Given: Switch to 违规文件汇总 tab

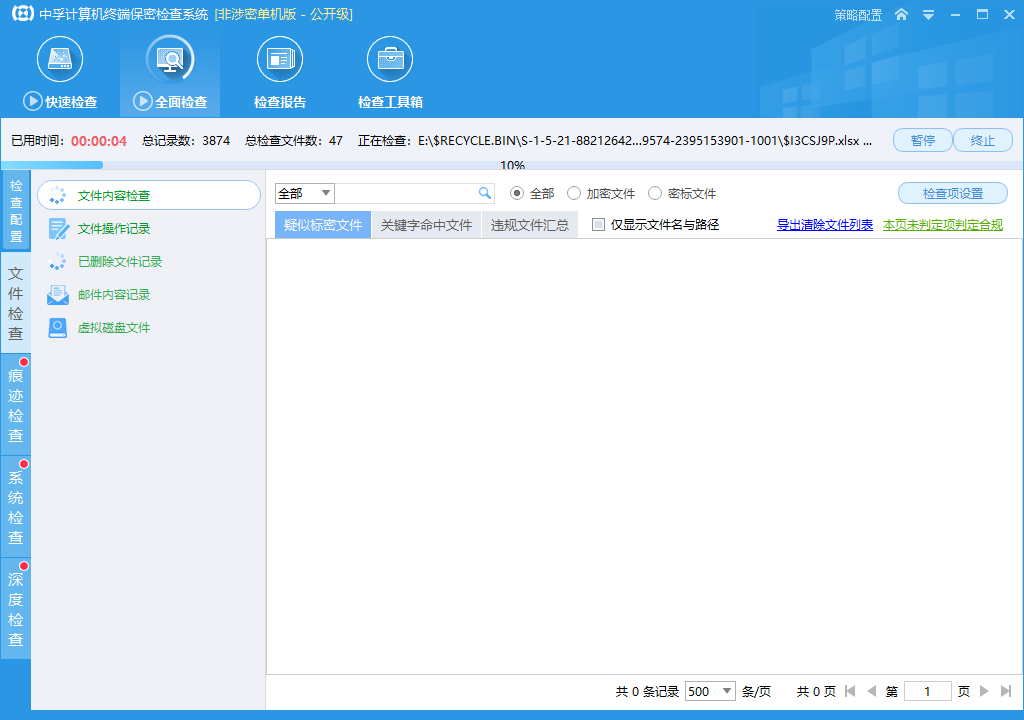Looking at the screenshot, I should 530,225.
